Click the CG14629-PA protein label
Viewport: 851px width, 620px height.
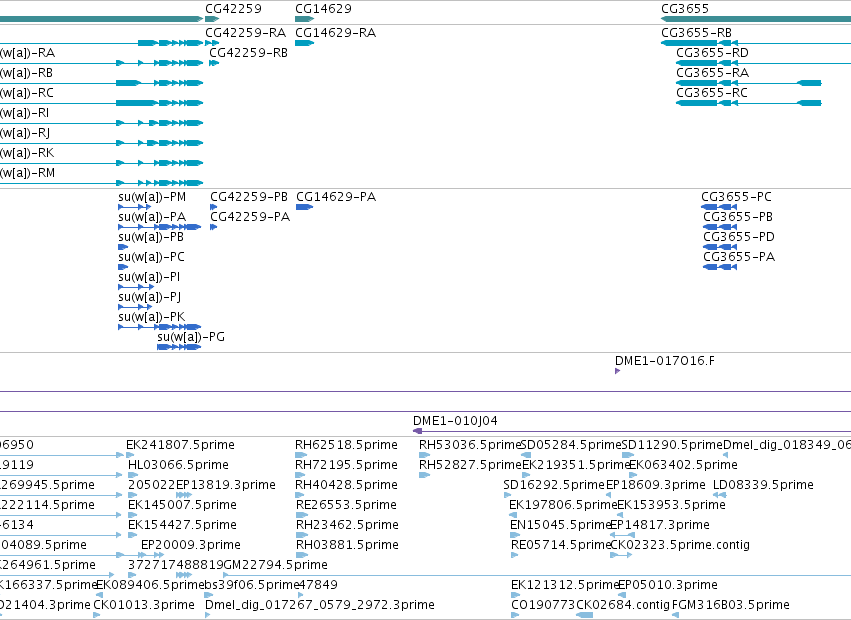pos(336,197)
